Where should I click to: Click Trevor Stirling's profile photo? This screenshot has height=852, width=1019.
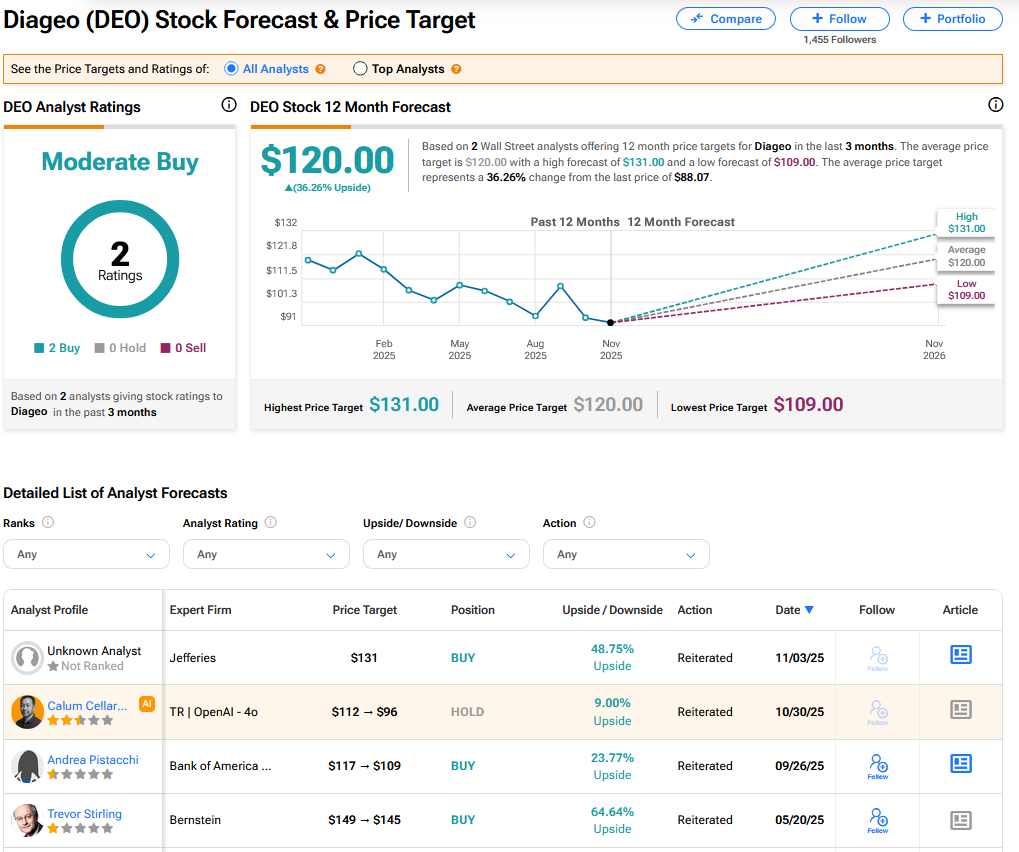click(27, 820)
